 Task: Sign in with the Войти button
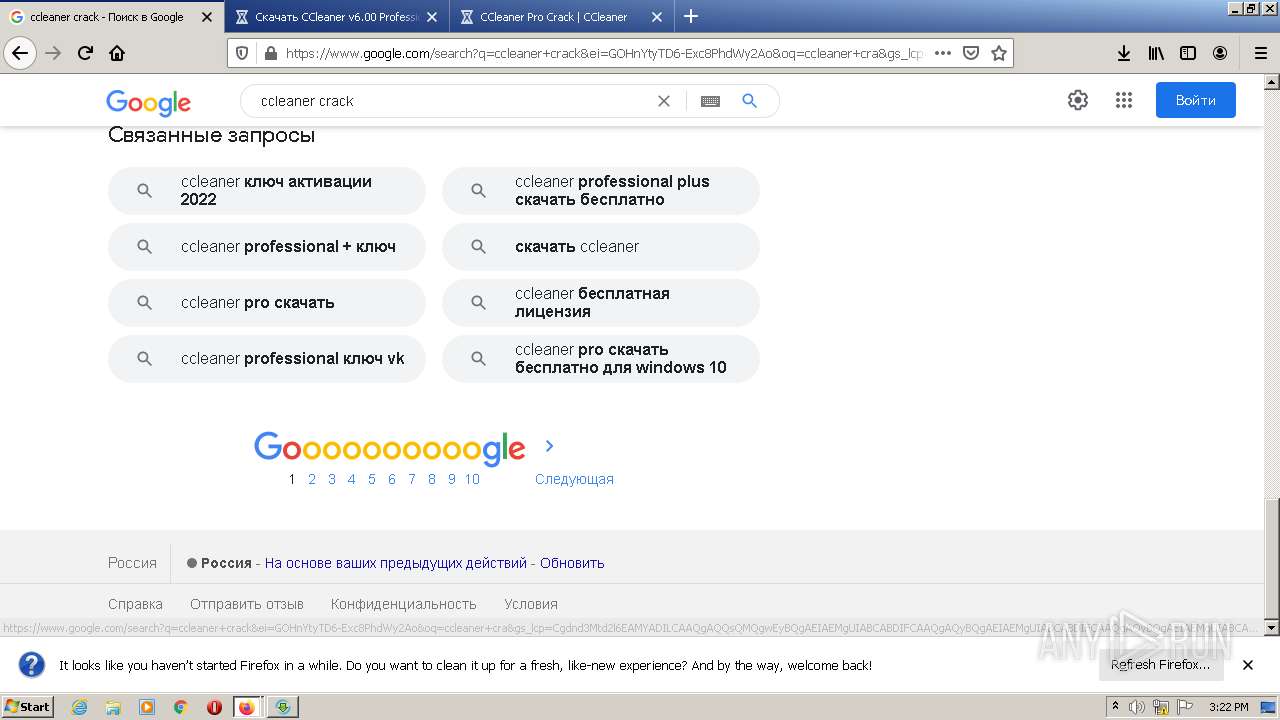[x=1196, y=100]
